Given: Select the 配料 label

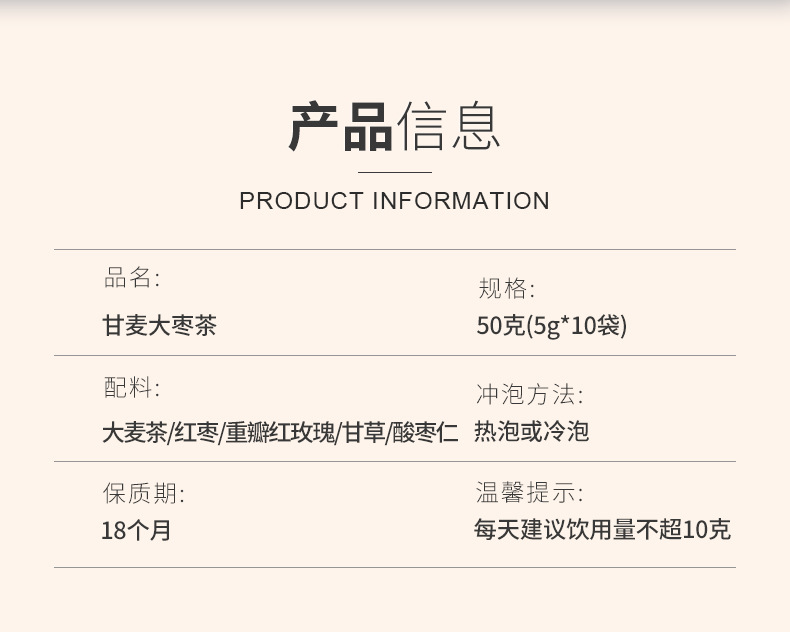Looking at the screenshot, I should click(131, 388).
